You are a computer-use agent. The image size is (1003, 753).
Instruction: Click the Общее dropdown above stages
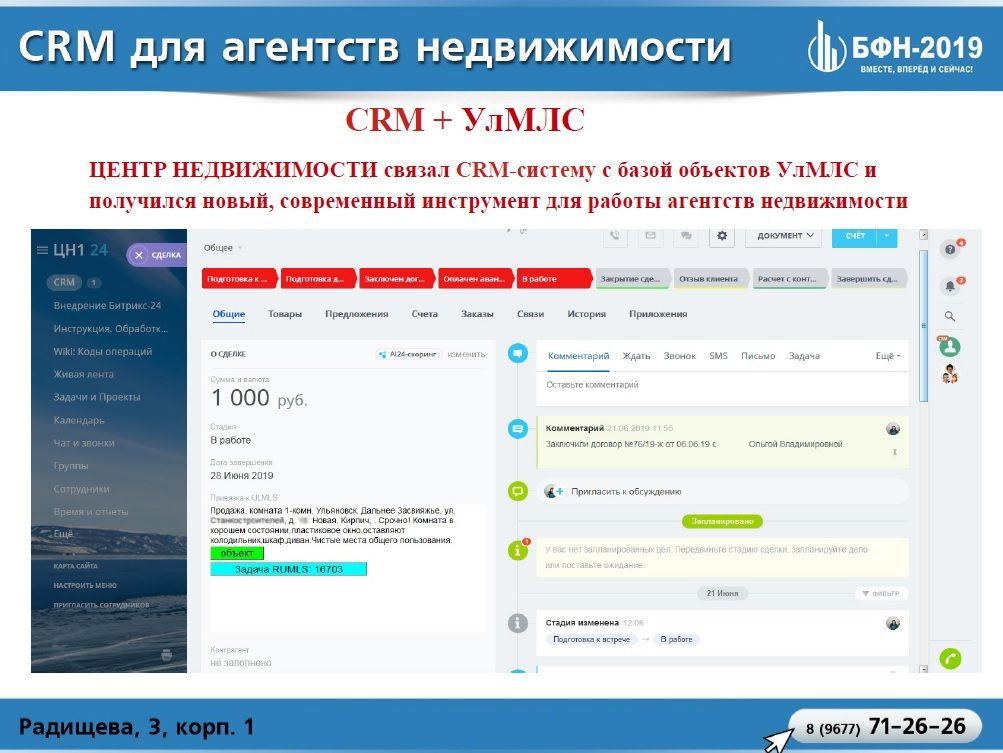[223, 248]
